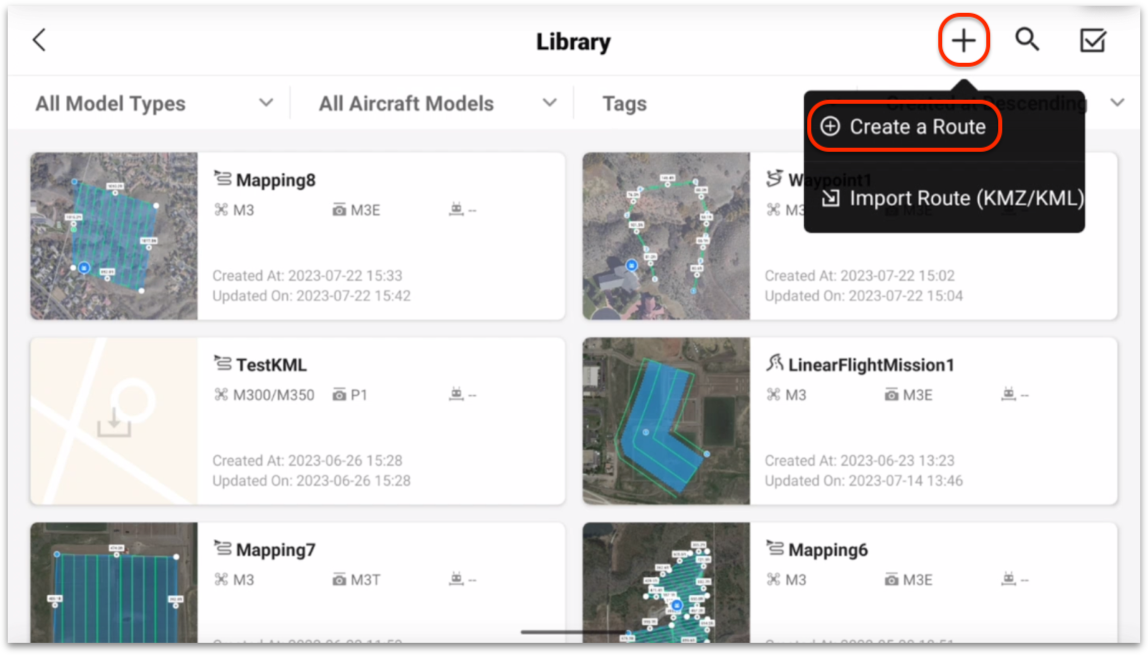Screen dimensions: 1148x655
Task: Click the camera icon next to M3T
Action: point(339,580)
